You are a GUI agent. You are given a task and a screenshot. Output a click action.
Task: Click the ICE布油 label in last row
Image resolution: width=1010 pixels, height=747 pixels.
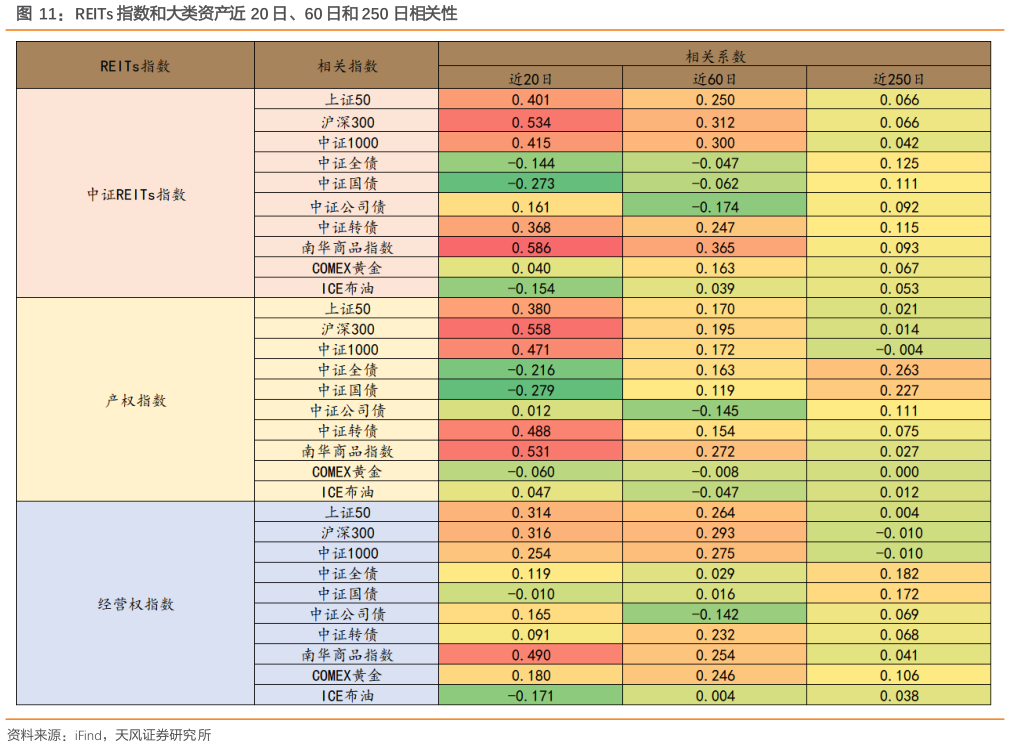(346, 695)
